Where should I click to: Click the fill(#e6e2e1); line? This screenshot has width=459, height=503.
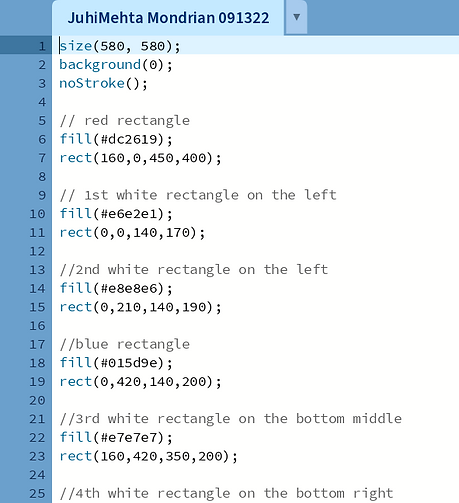click(x=116, y=214)
